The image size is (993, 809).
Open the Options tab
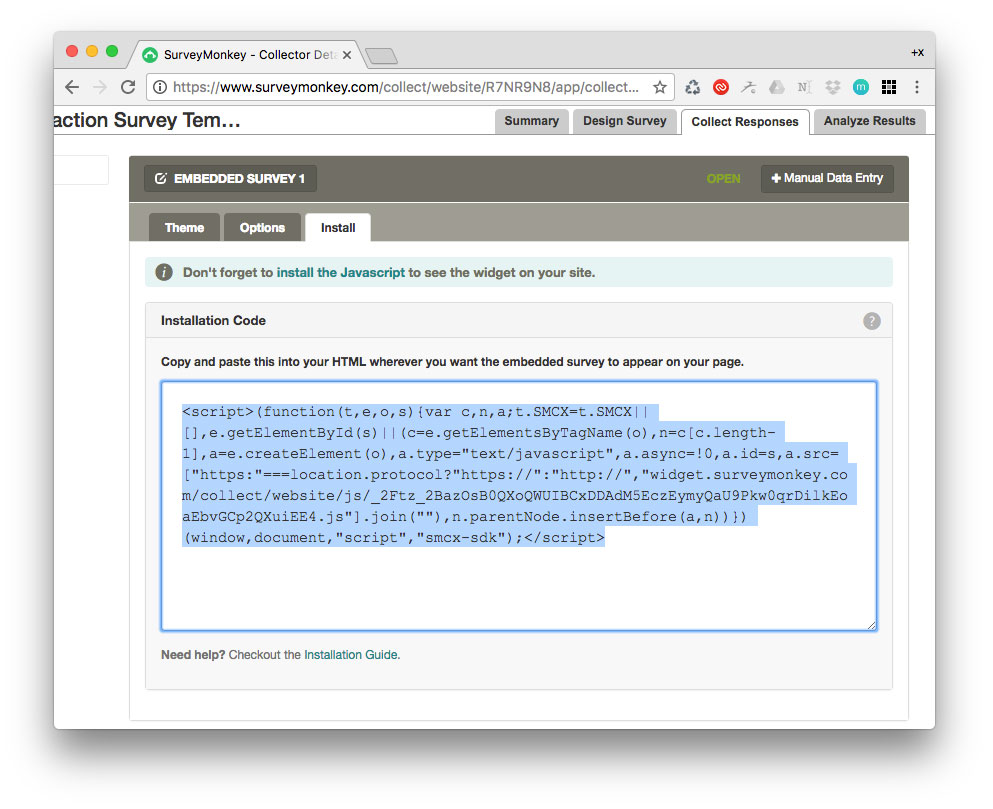coord(262,227)
